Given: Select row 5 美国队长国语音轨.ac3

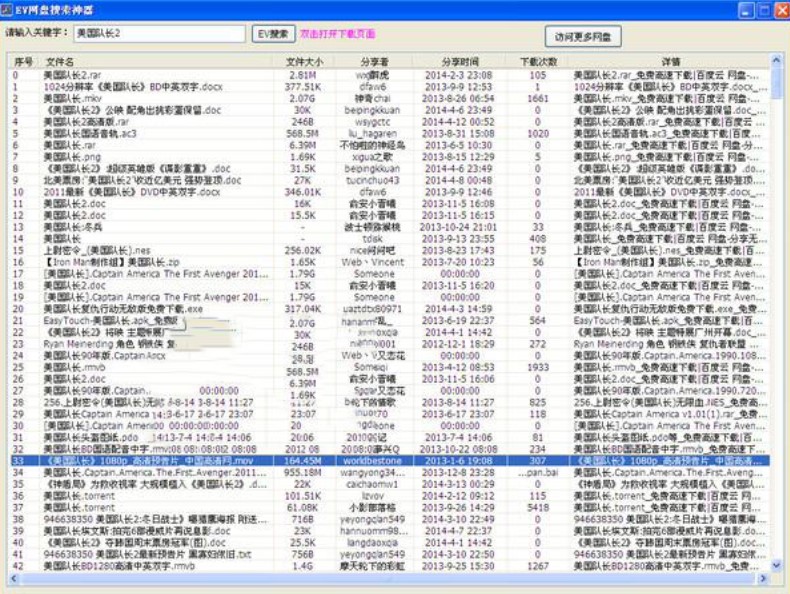Looking at the screenshot, I should click(90, 134).
